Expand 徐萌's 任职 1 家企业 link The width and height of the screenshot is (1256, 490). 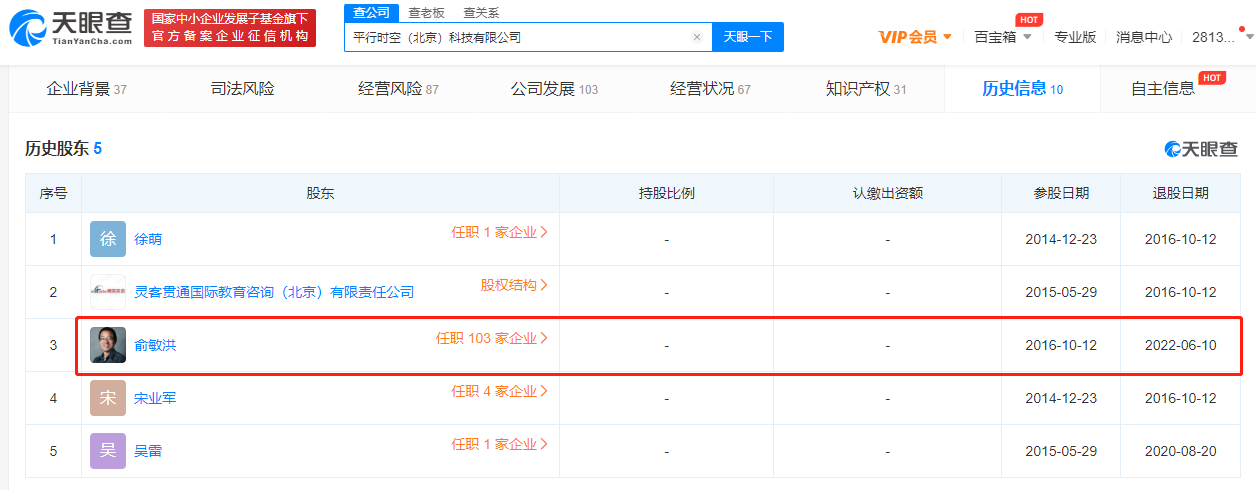click(x=499, y=232)
